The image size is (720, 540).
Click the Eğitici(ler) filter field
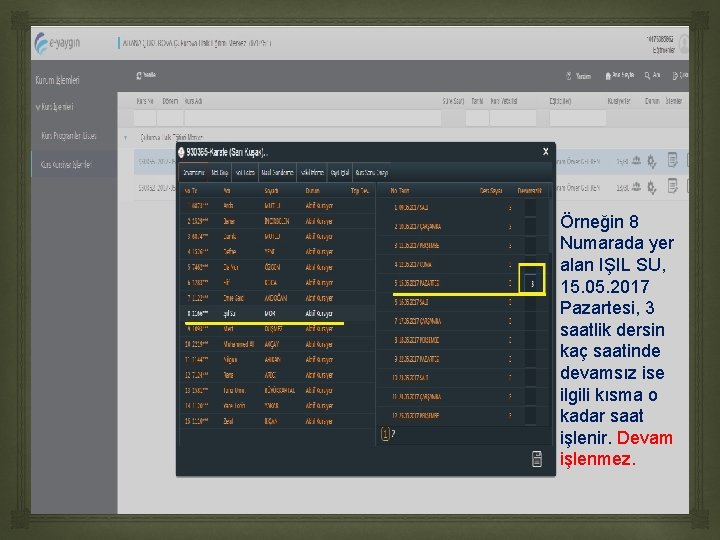pyautogui.click(x=578, y=118)
